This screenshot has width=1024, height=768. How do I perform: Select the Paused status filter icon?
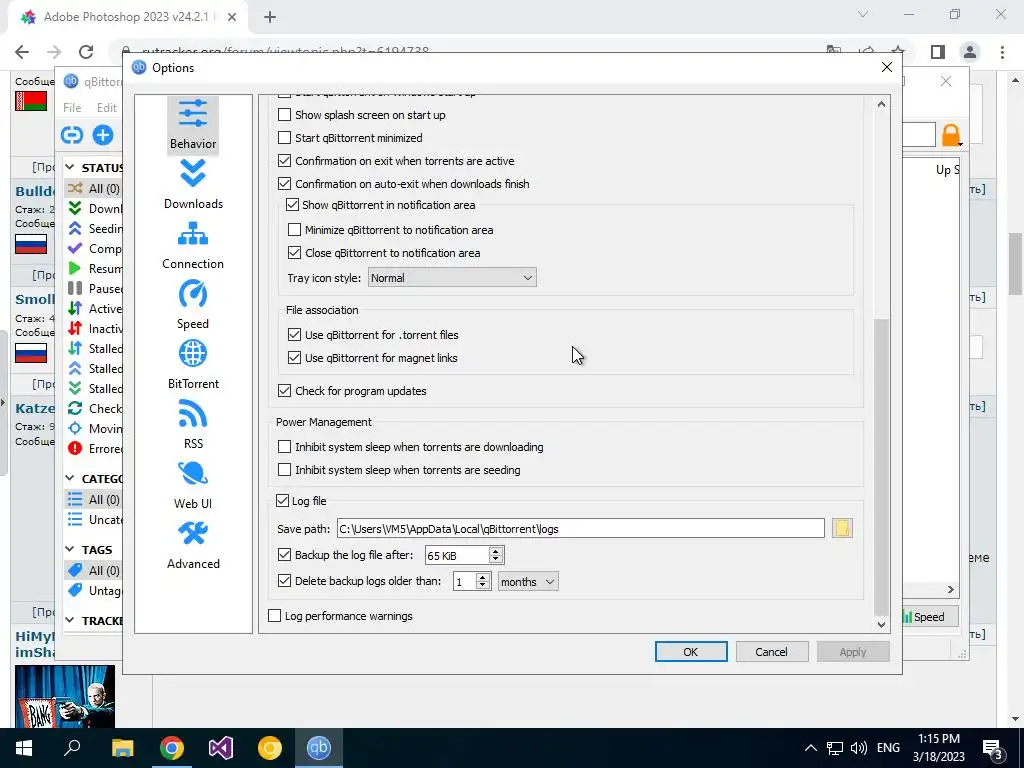pyautogui.click(x=75, y=289)
